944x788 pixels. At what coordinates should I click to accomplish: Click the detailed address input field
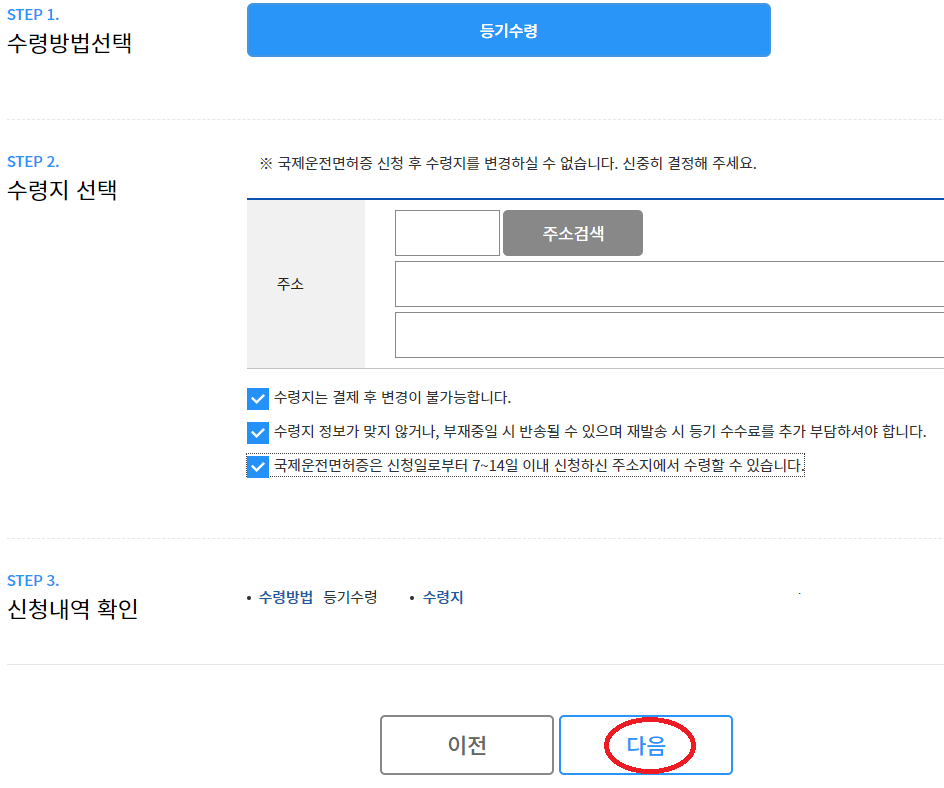(x=669, y=335)
